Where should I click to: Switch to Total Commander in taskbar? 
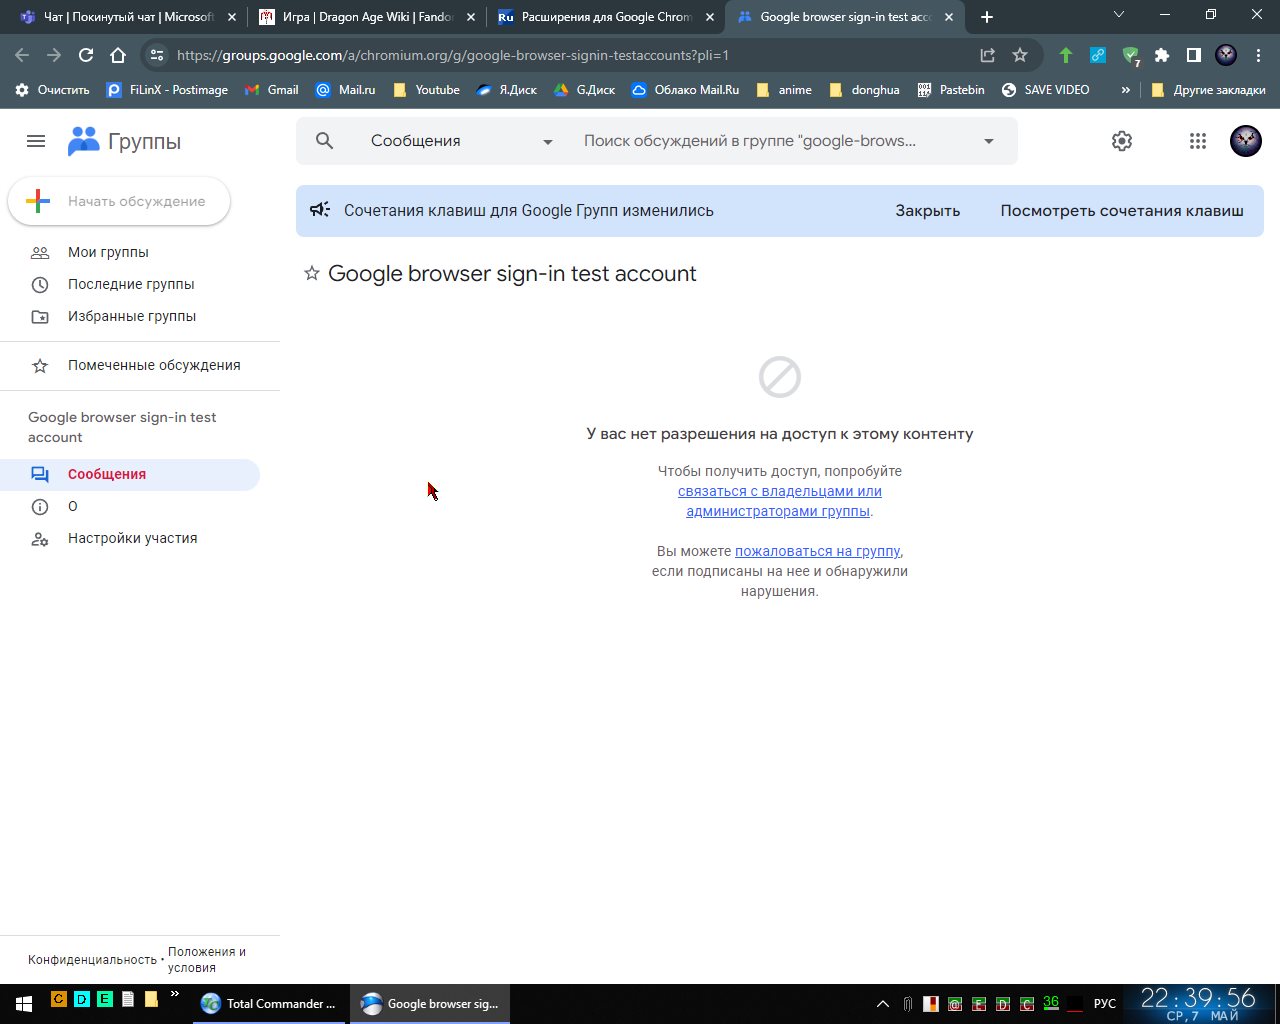click(x=270, y=1003)
